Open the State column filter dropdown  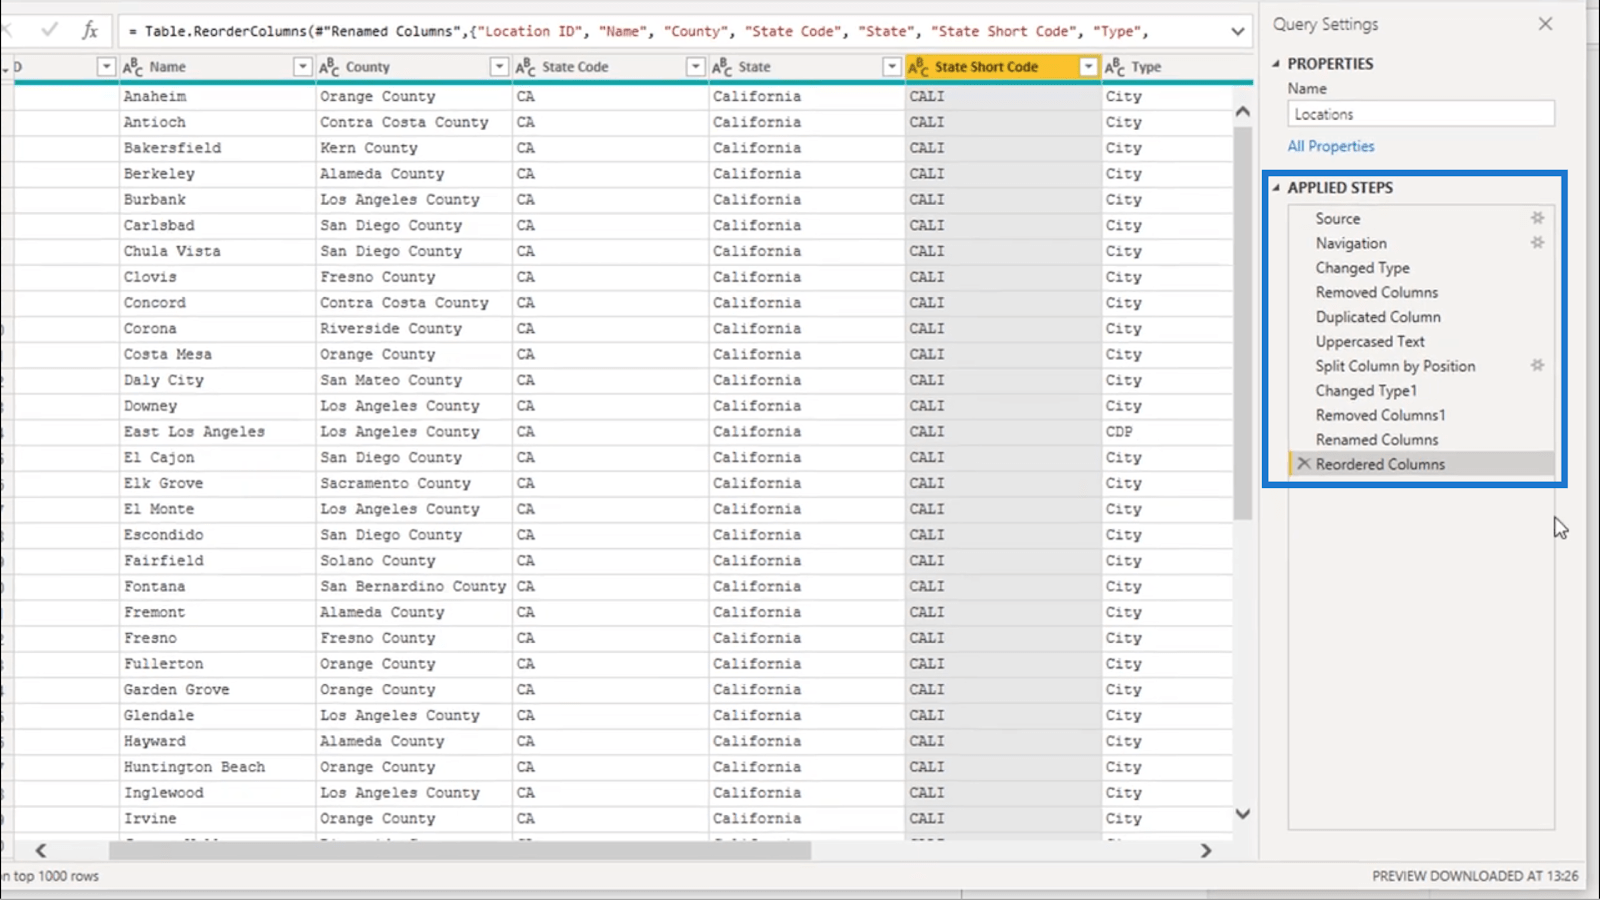891,67
